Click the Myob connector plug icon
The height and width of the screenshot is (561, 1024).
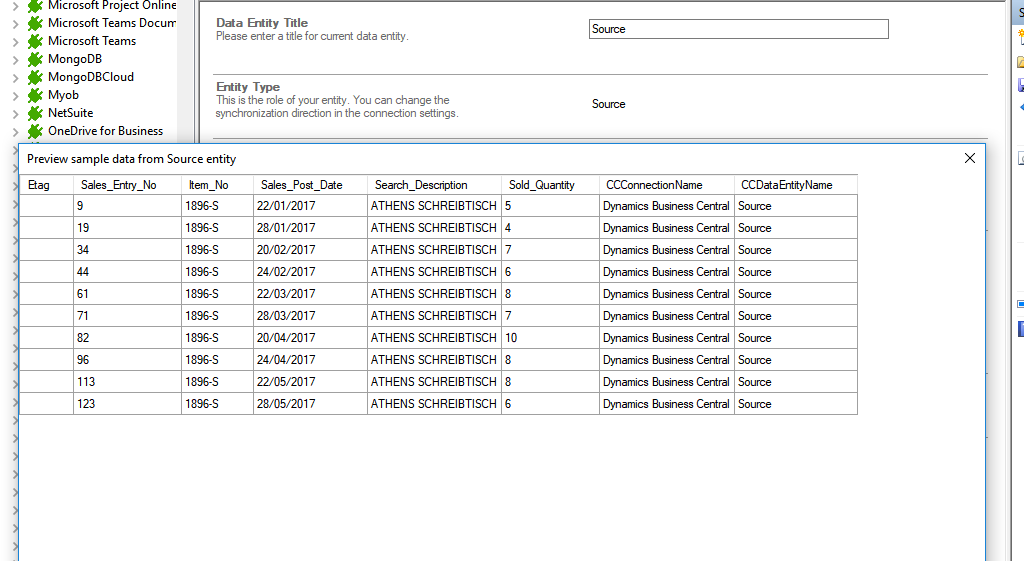[x=35, y=95]
